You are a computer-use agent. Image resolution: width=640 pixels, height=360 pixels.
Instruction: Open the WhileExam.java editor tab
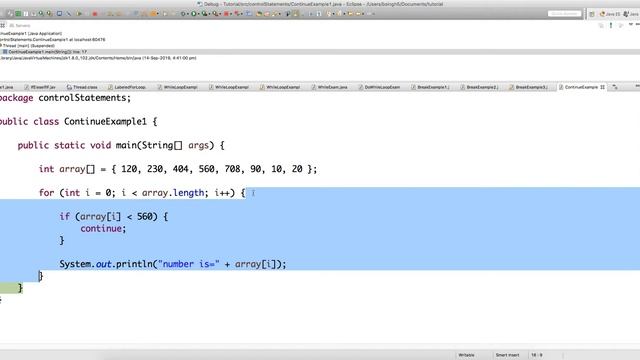[x=329, y=87]
